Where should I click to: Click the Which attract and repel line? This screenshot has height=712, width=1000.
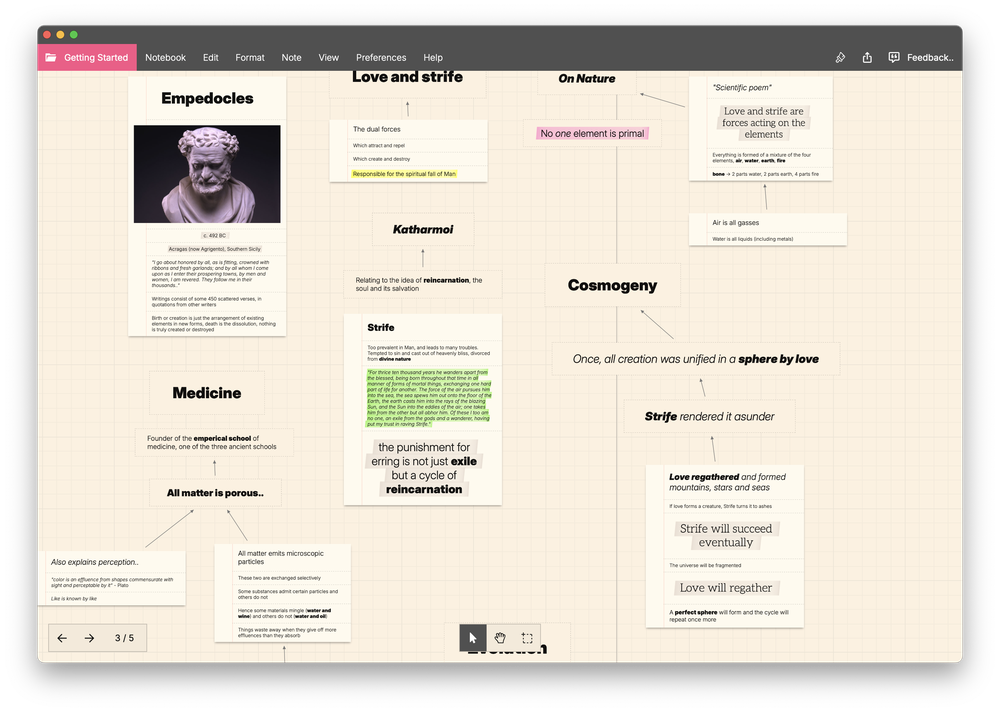click(379, 145)
